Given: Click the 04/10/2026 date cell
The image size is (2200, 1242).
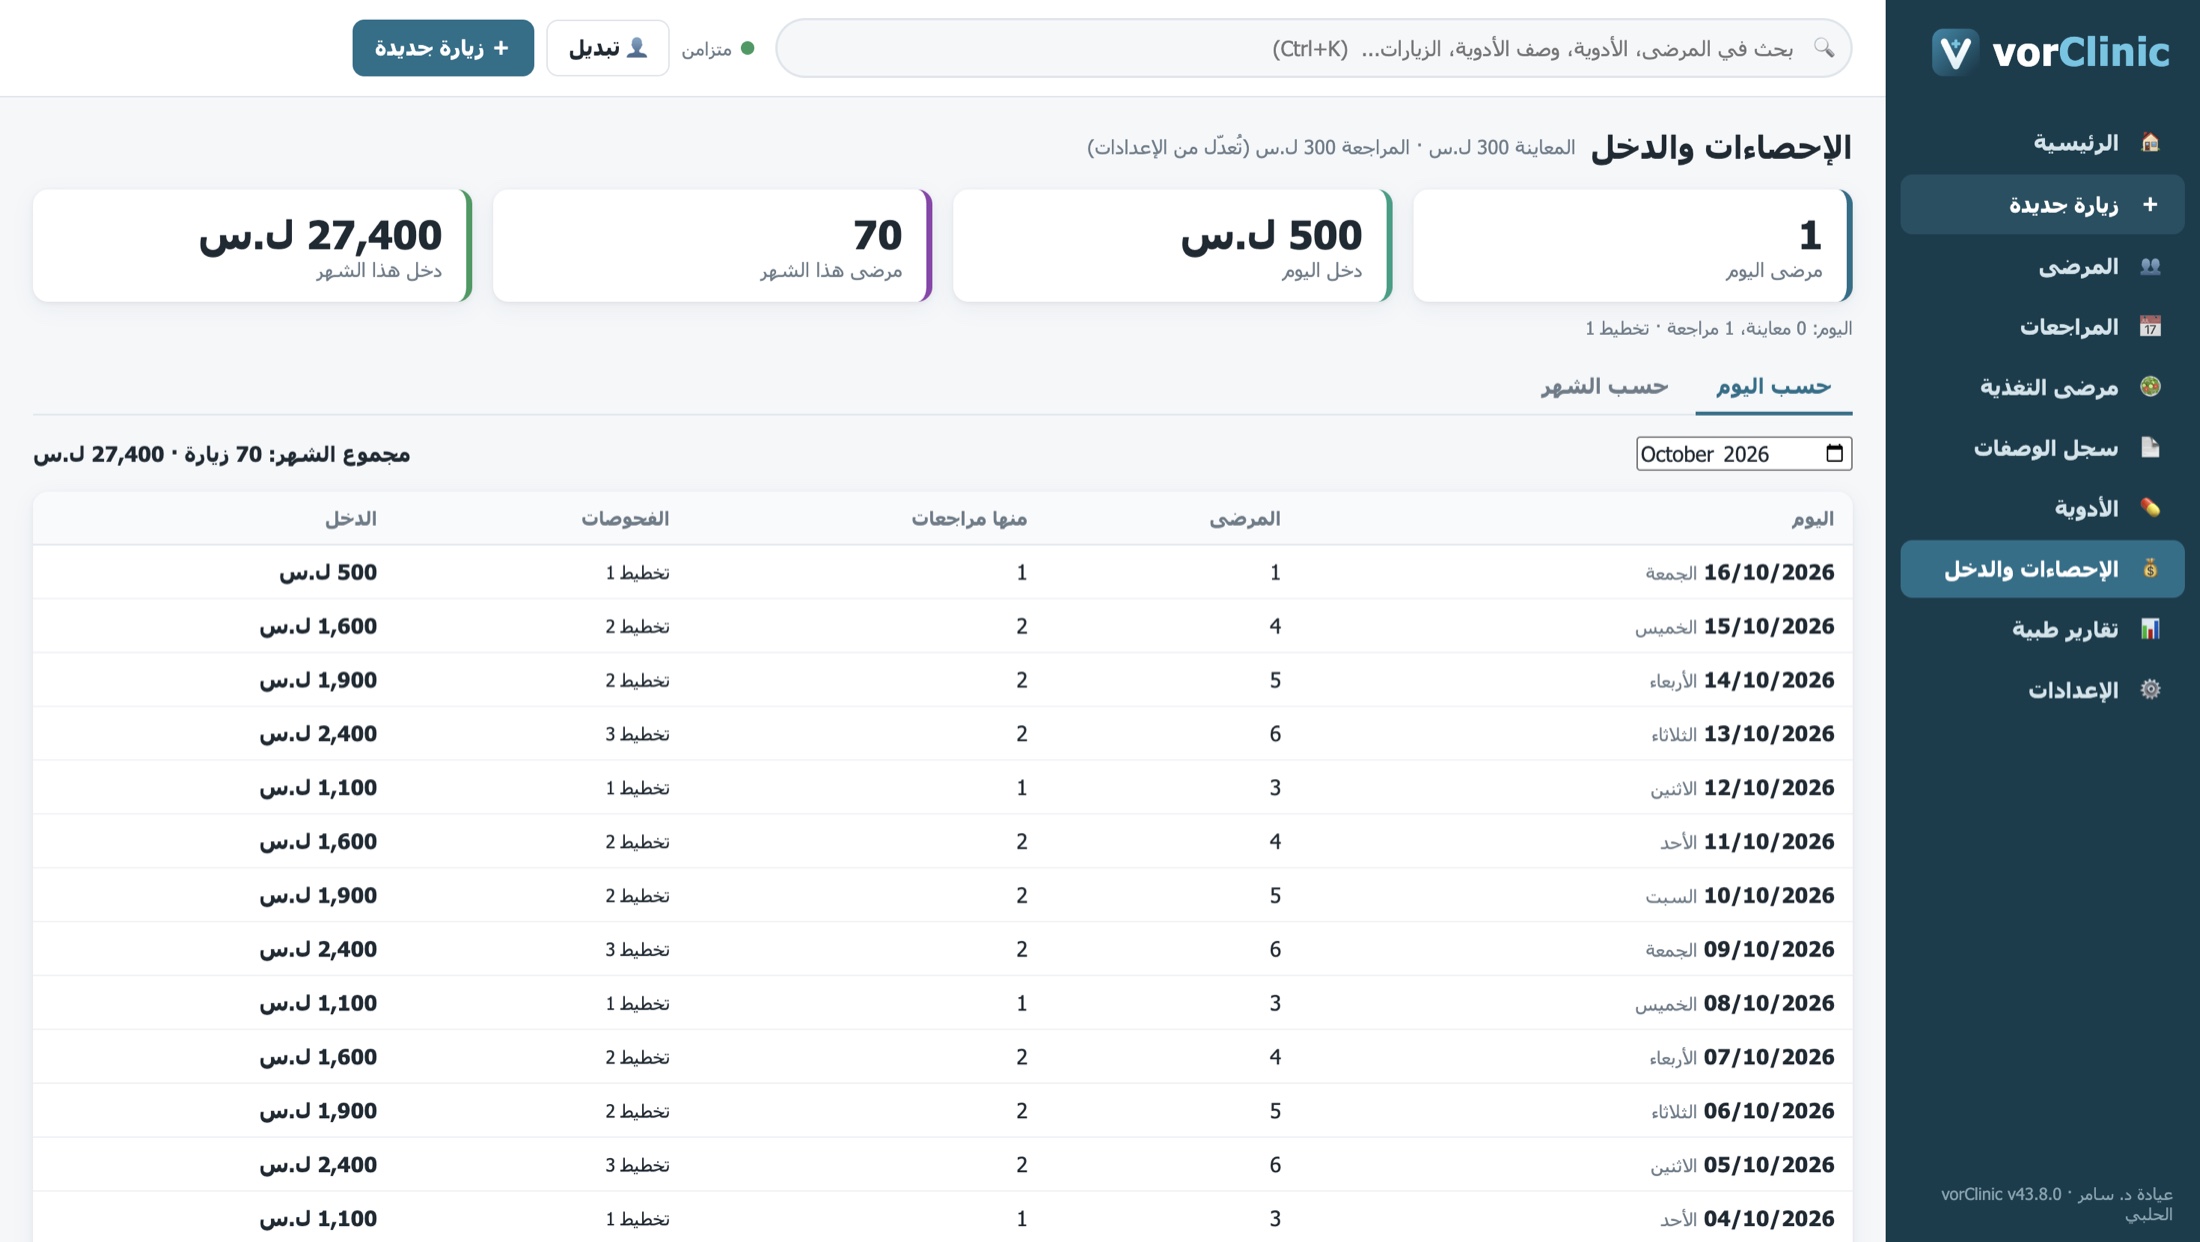Looking at the screenshot, I should [x=1768, y=1219].
